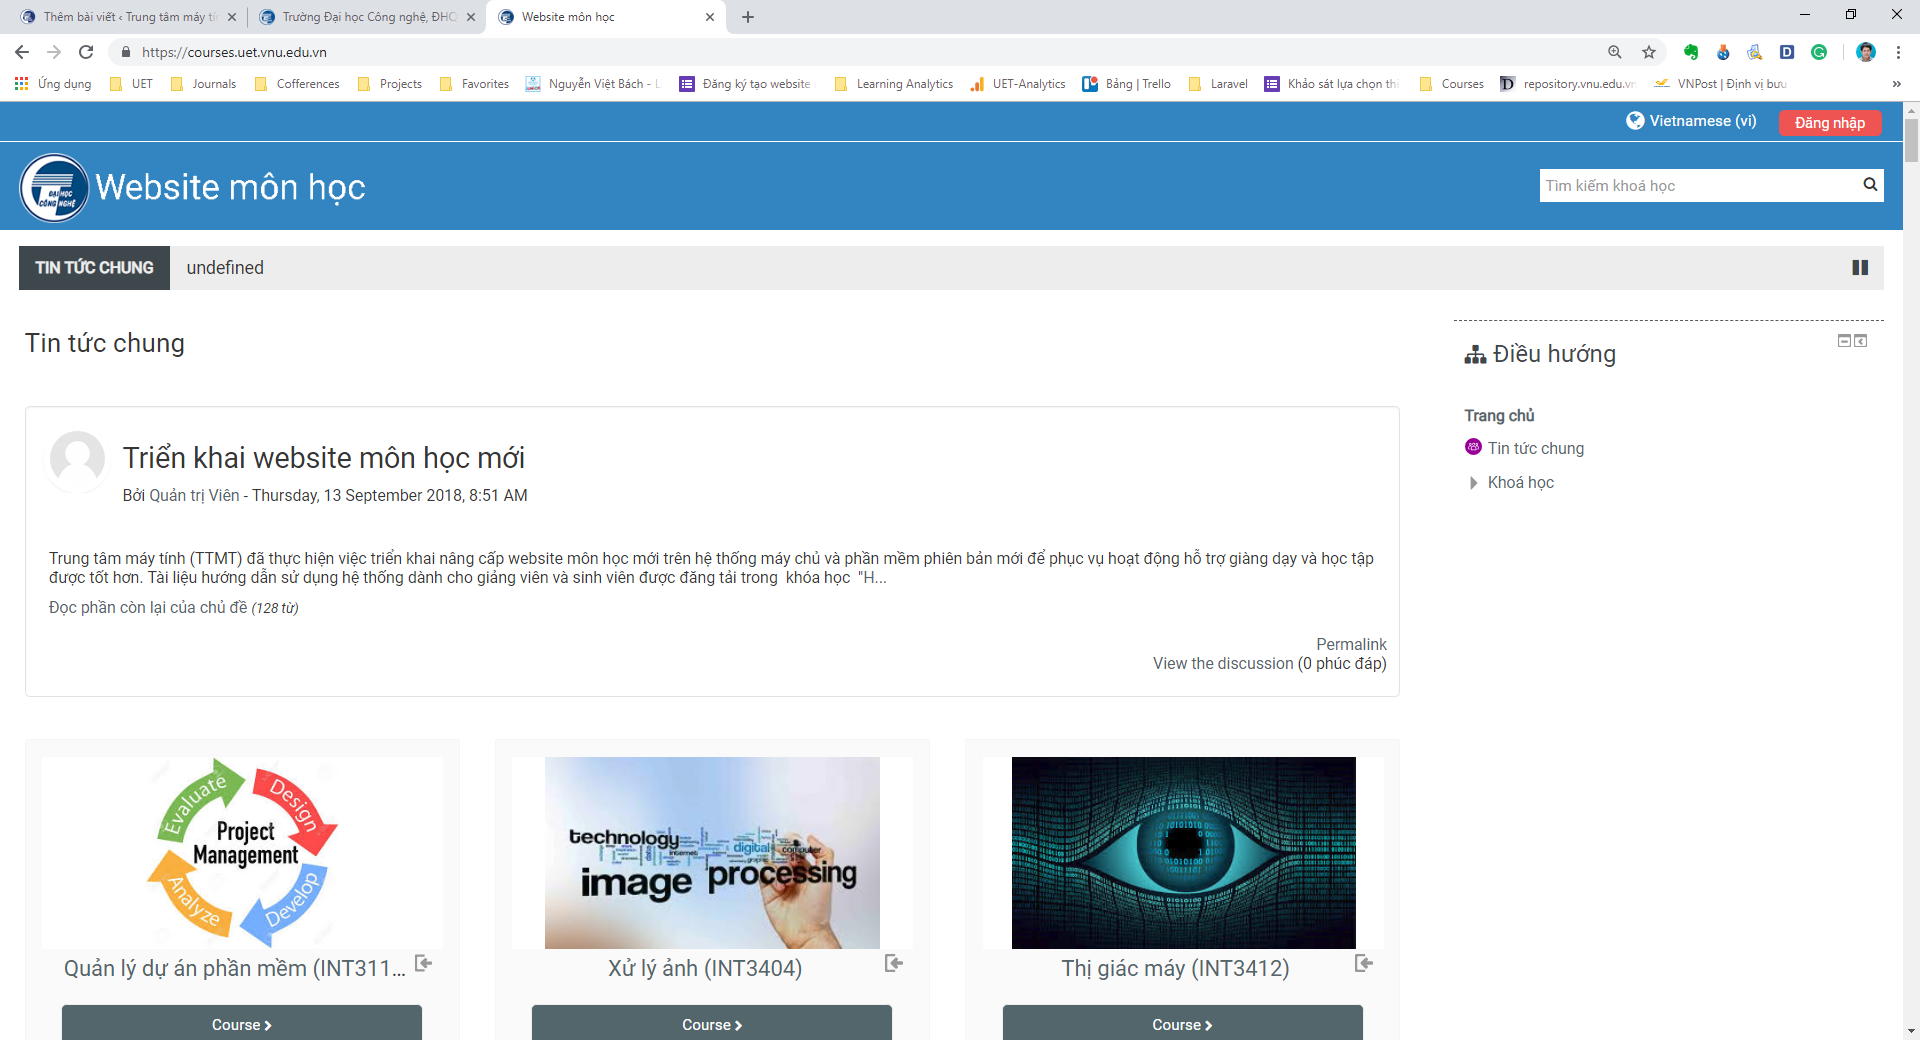This screenshot has width=1920, height=1040.
Task: Expand the Khoá học tree node
Action: [x=1473, y=483]
